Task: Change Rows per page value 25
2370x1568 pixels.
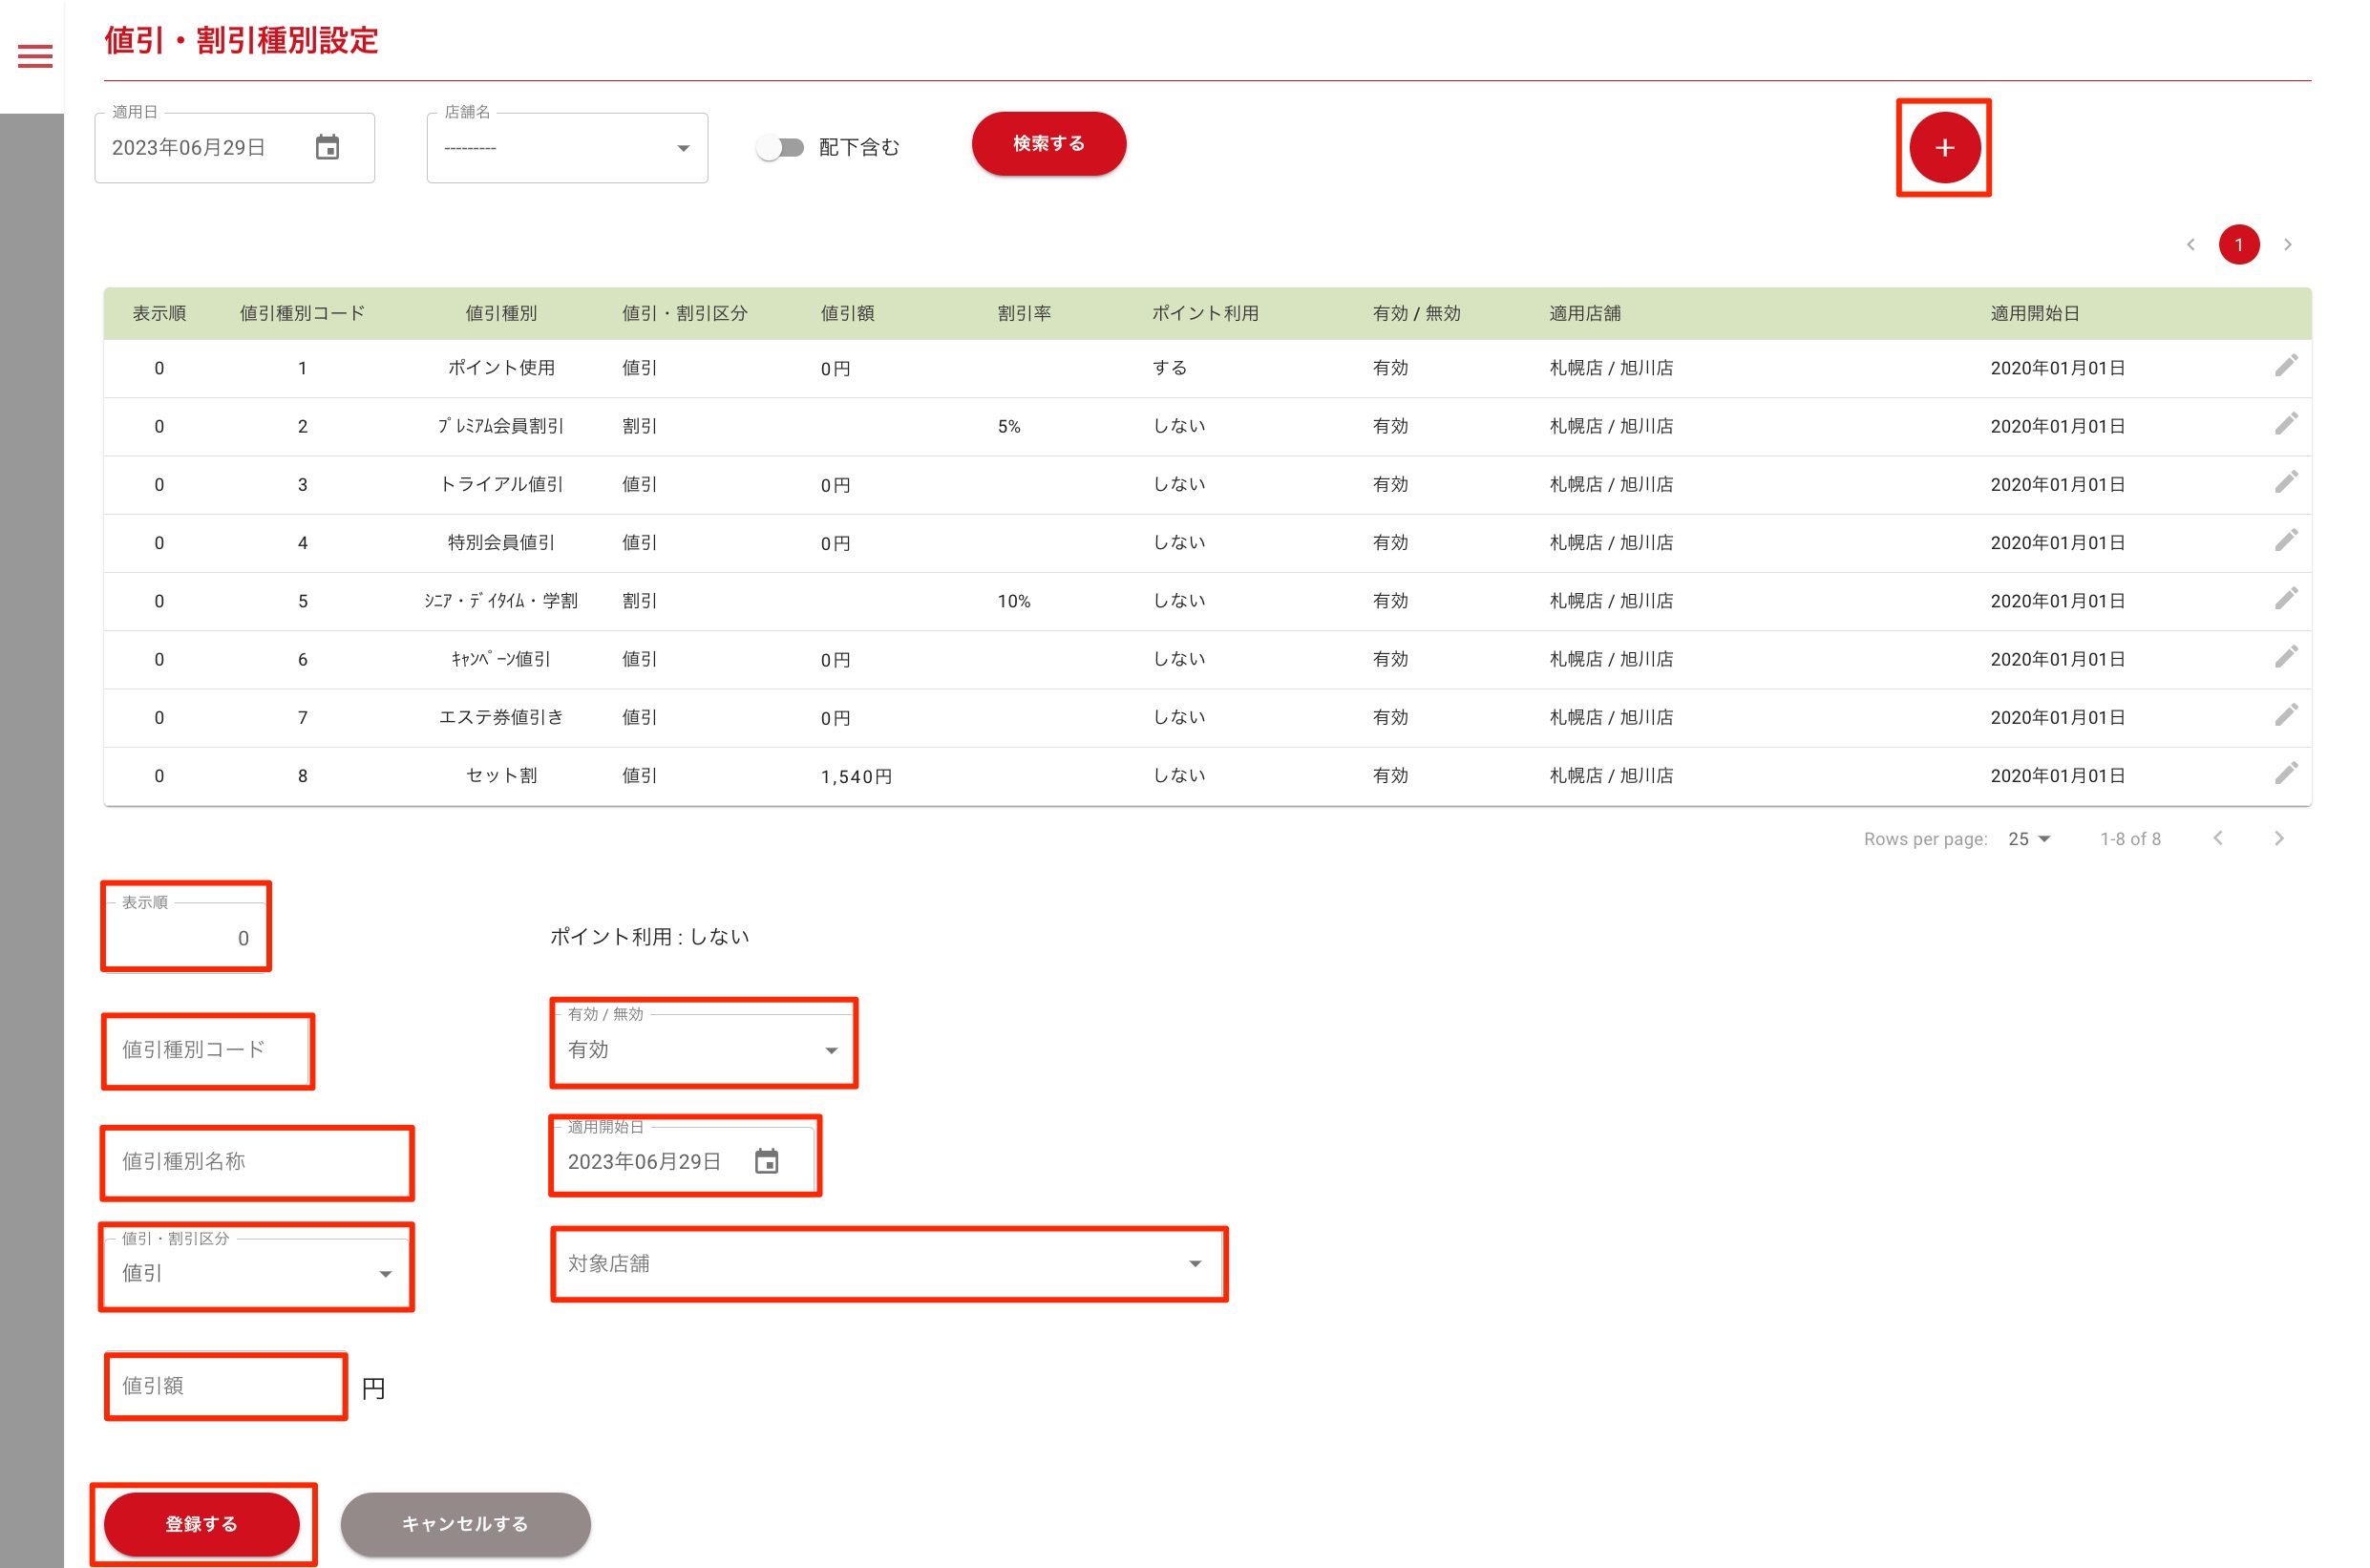Action: pos(2029,839)
